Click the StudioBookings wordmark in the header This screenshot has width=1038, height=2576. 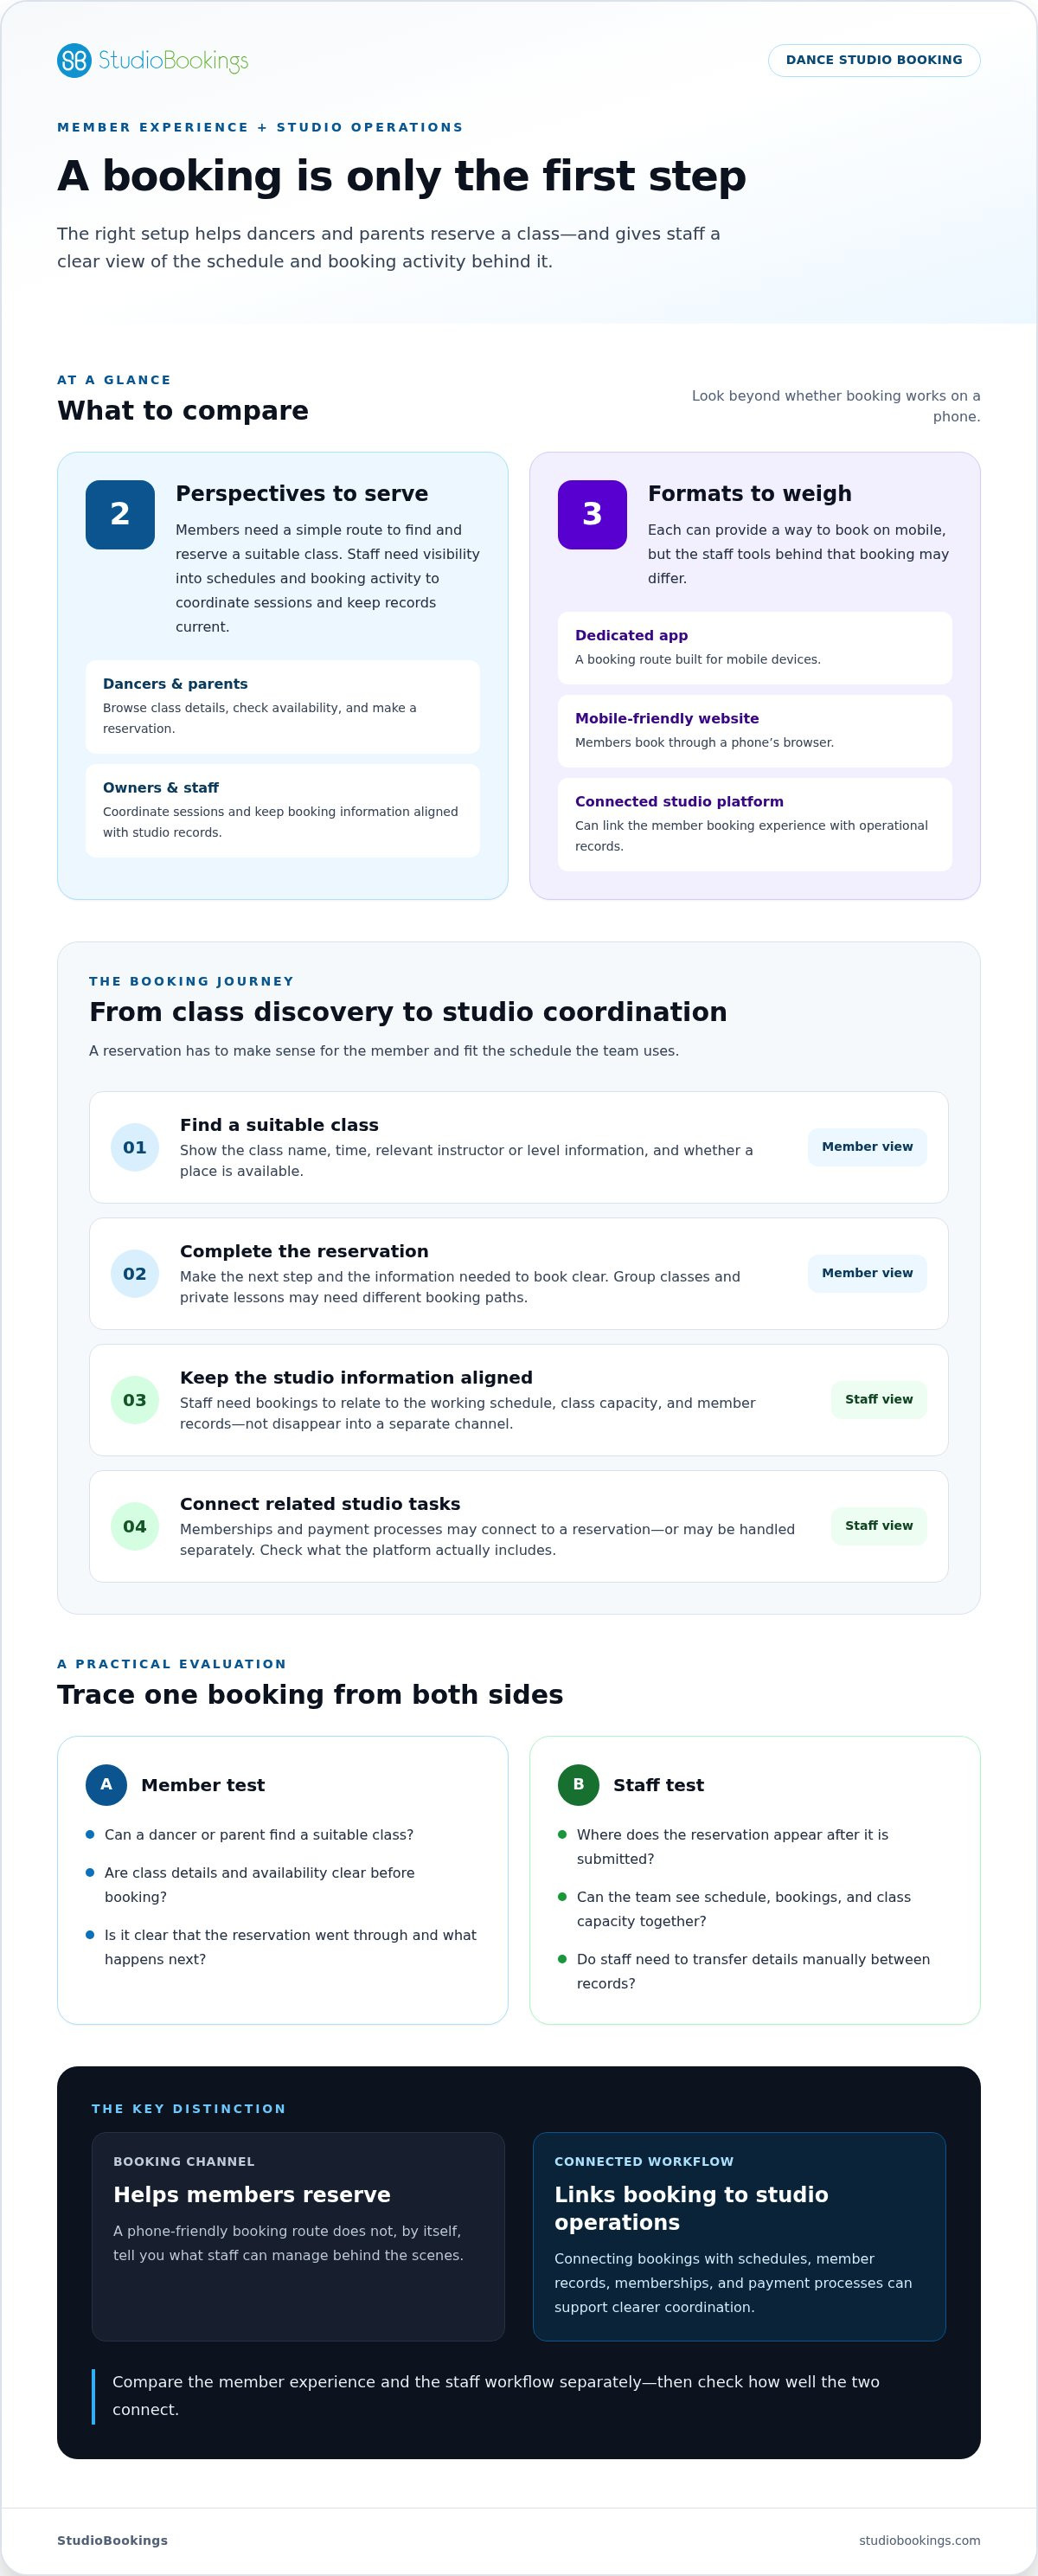pos(173,61)
